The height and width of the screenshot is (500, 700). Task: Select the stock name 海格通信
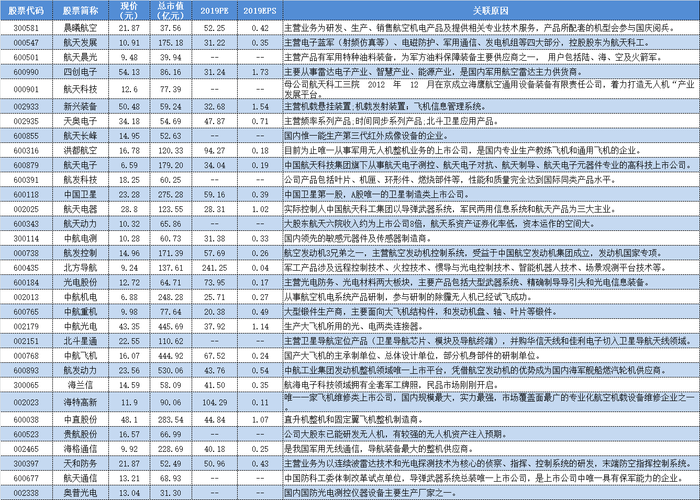[80, 449]
